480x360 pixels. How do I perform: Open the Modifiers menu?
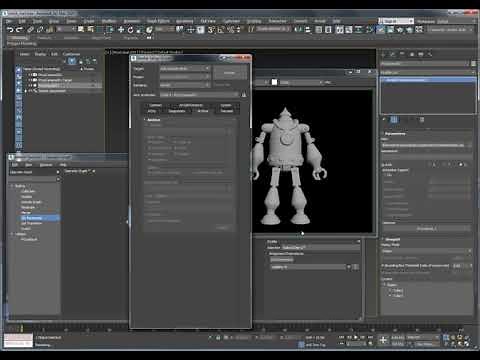[109, 21]
